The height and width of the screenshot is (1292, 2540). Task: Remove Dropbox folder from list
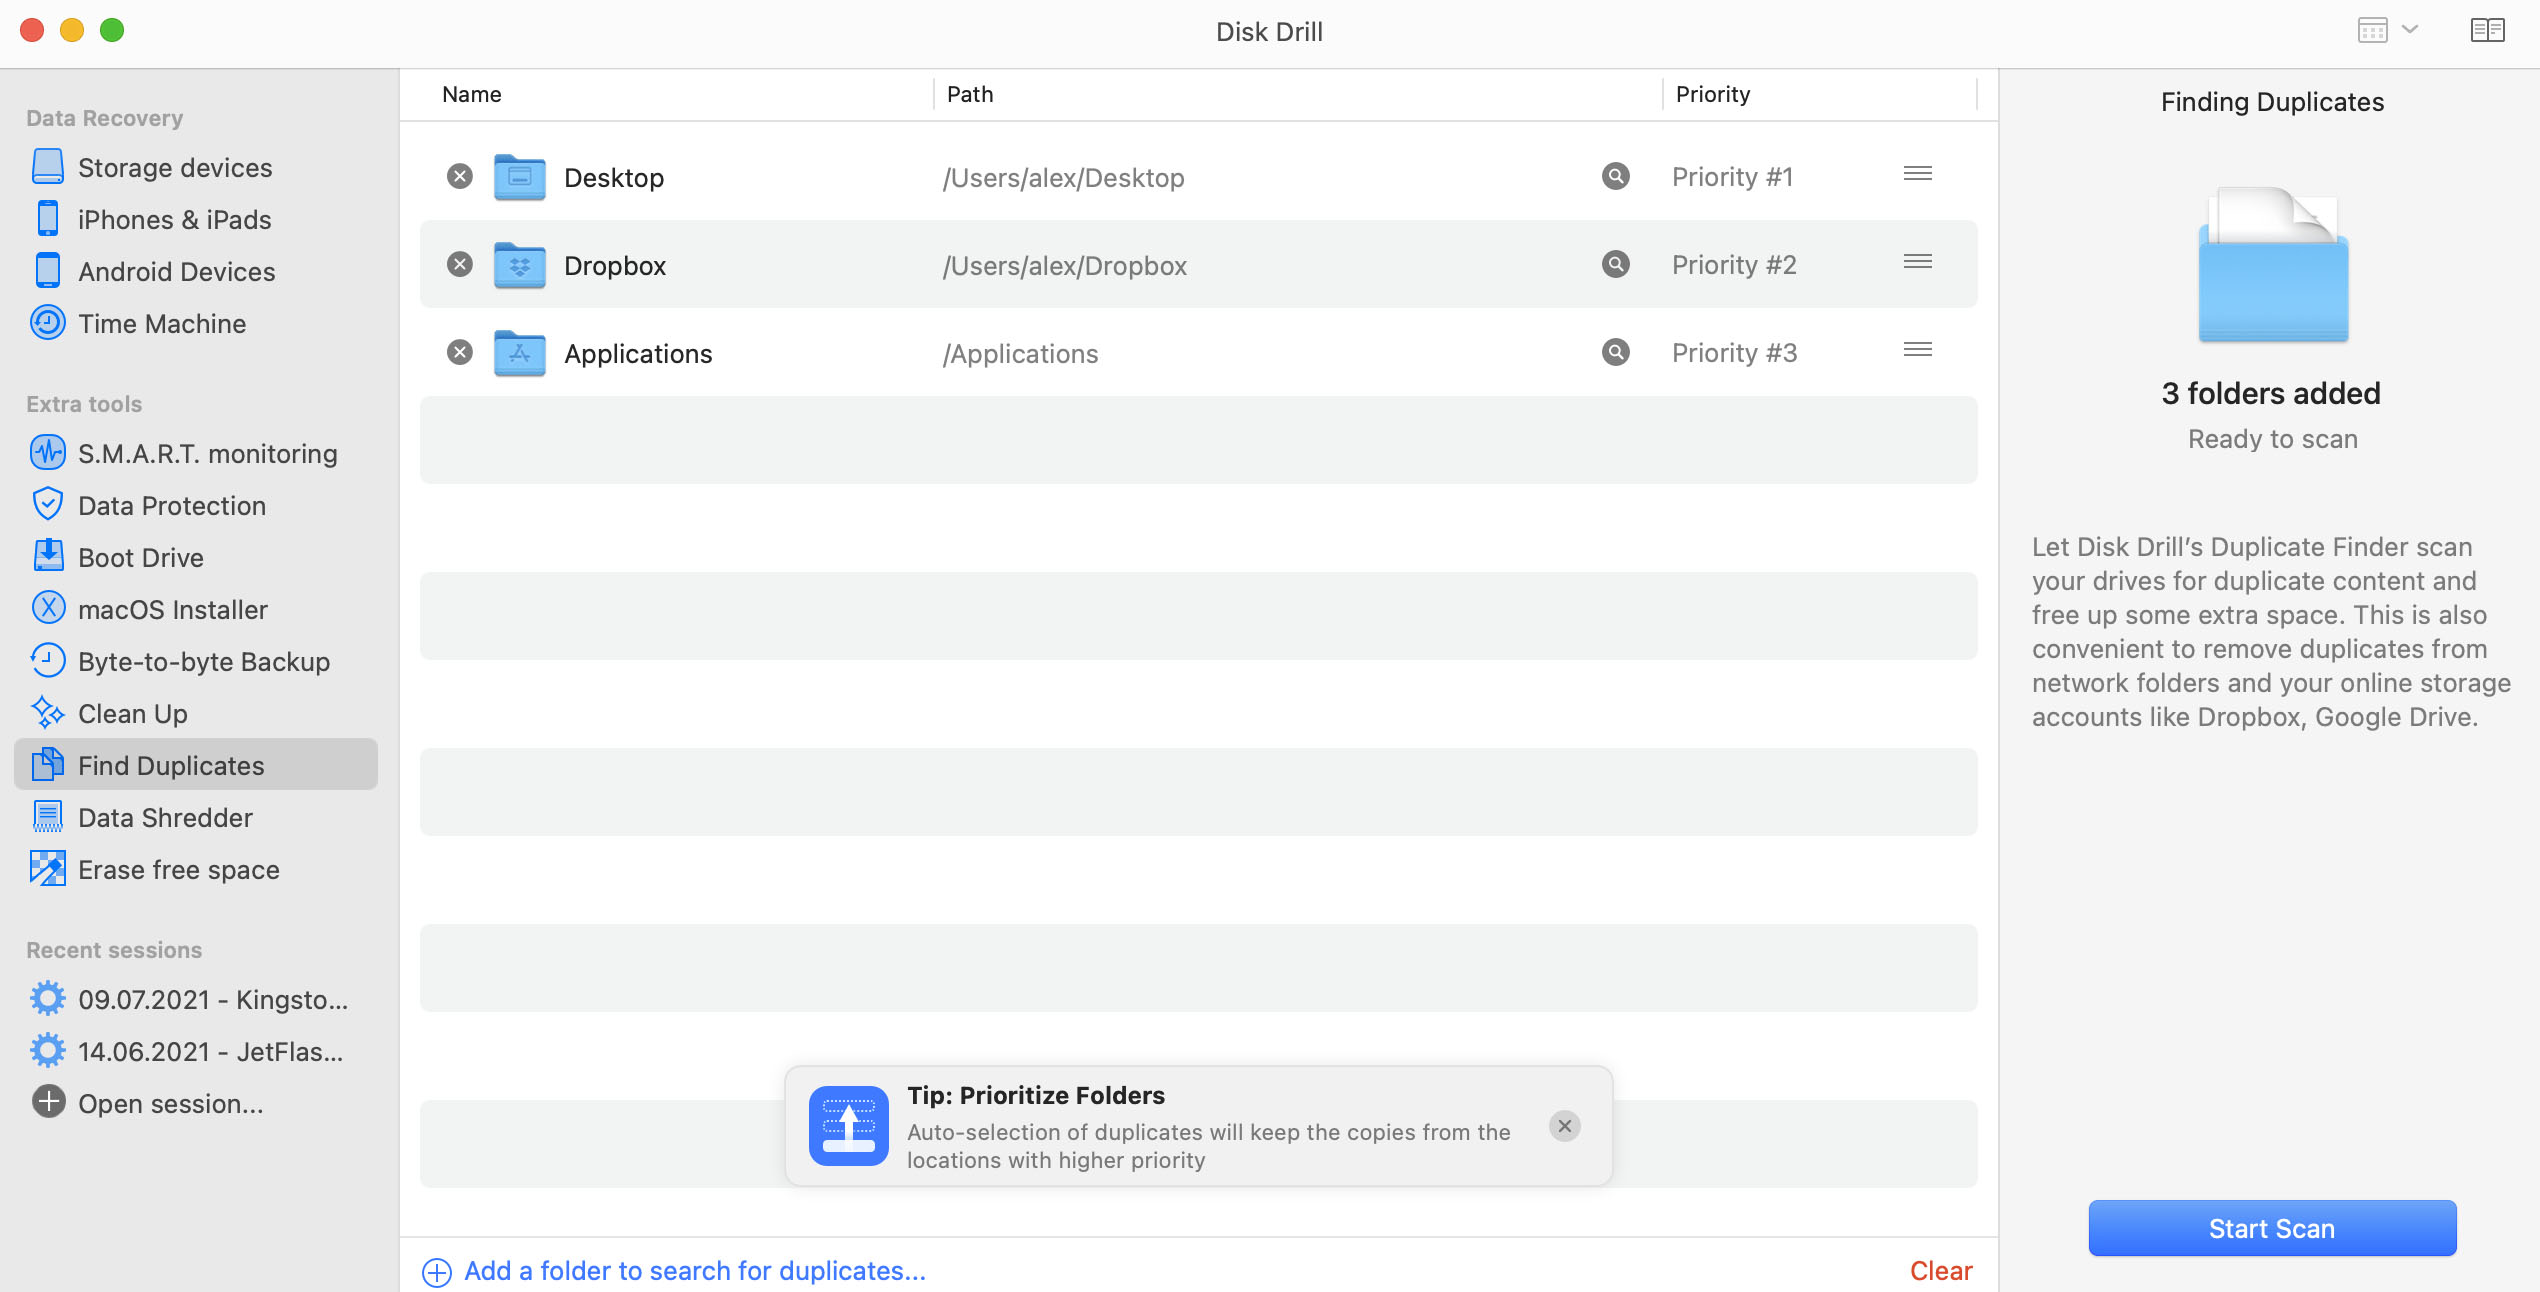[x=460, y=265]
